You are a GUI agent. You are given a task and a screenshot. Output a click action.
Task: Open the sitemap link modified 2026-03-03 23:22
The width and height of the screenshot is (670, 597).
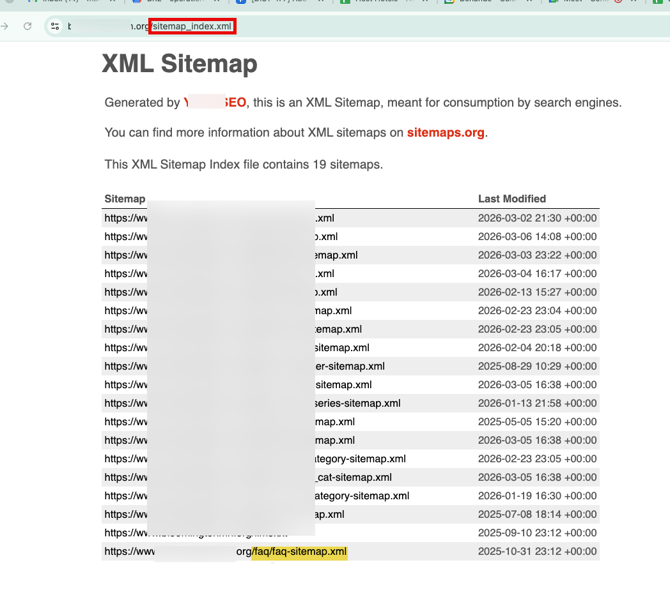point(230,255)
